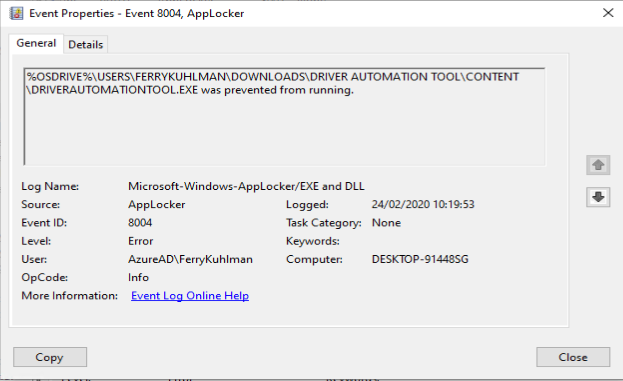Image resolution: width=623 pixels, height=381 pixels.
Task: Switch to the General tab
Action: (36, 43)
